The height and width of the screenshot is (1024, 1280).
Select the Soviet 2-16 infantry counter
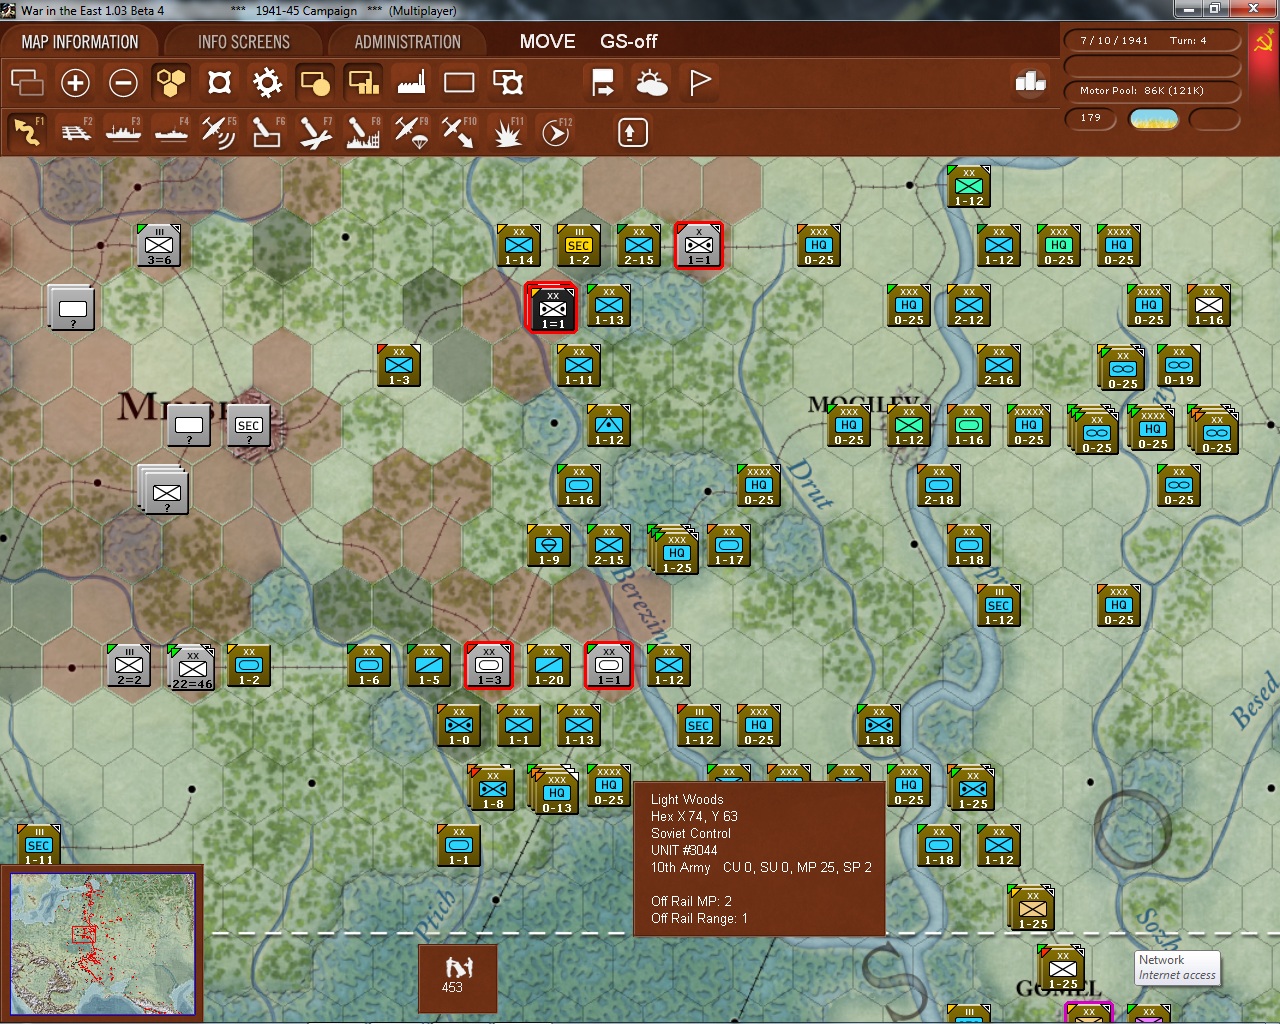coord(999,365)
